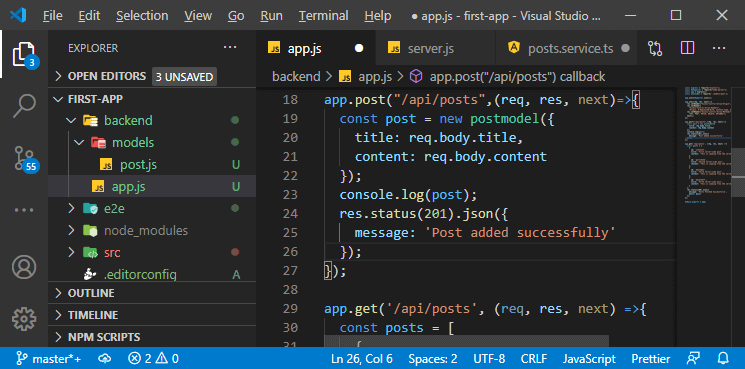745x369 pixels.
Task: Click the backend breadcrumb segment
Action: (x=296, y=76)
